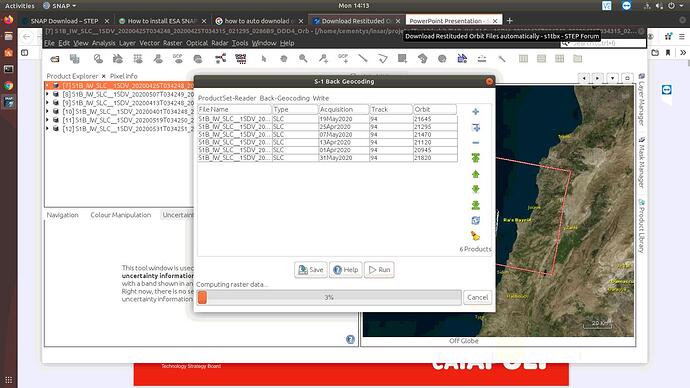Expand product [10] S1B_IW_SLC 20200401 node
The width and height of the screenshot is (690, 388).
tap(48, 111)
